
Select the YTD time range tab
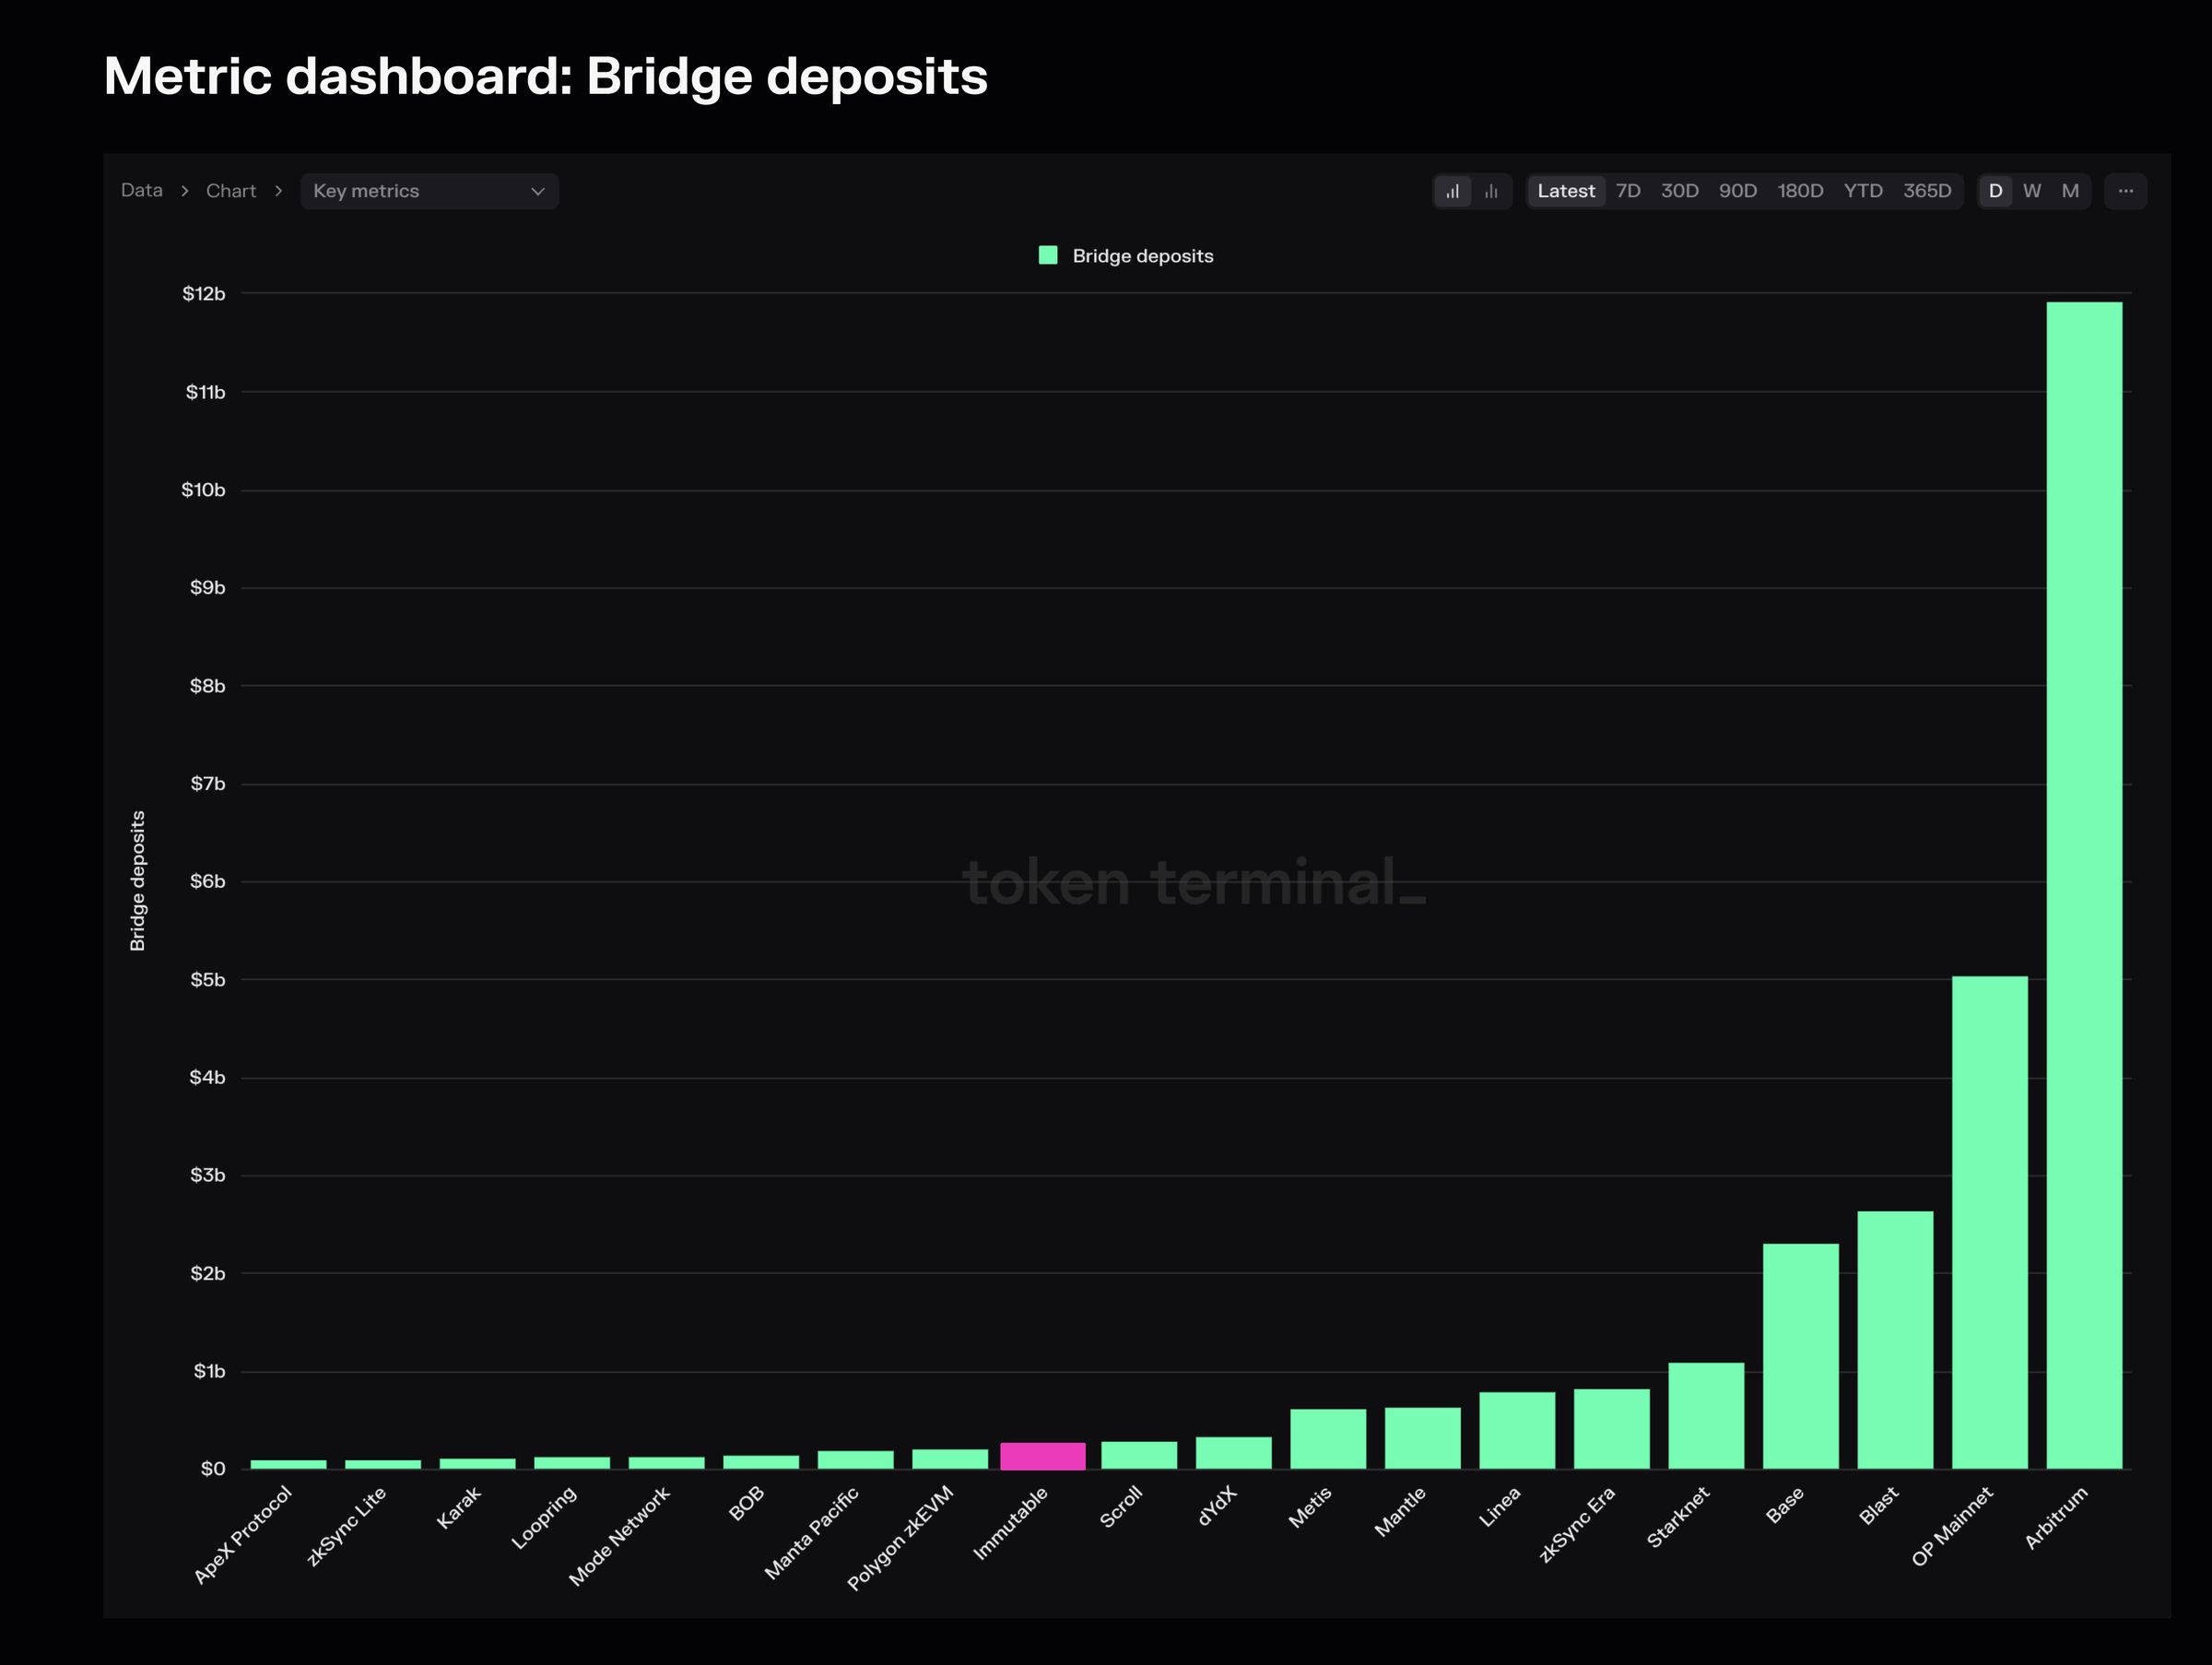(x=1863, y=191)
